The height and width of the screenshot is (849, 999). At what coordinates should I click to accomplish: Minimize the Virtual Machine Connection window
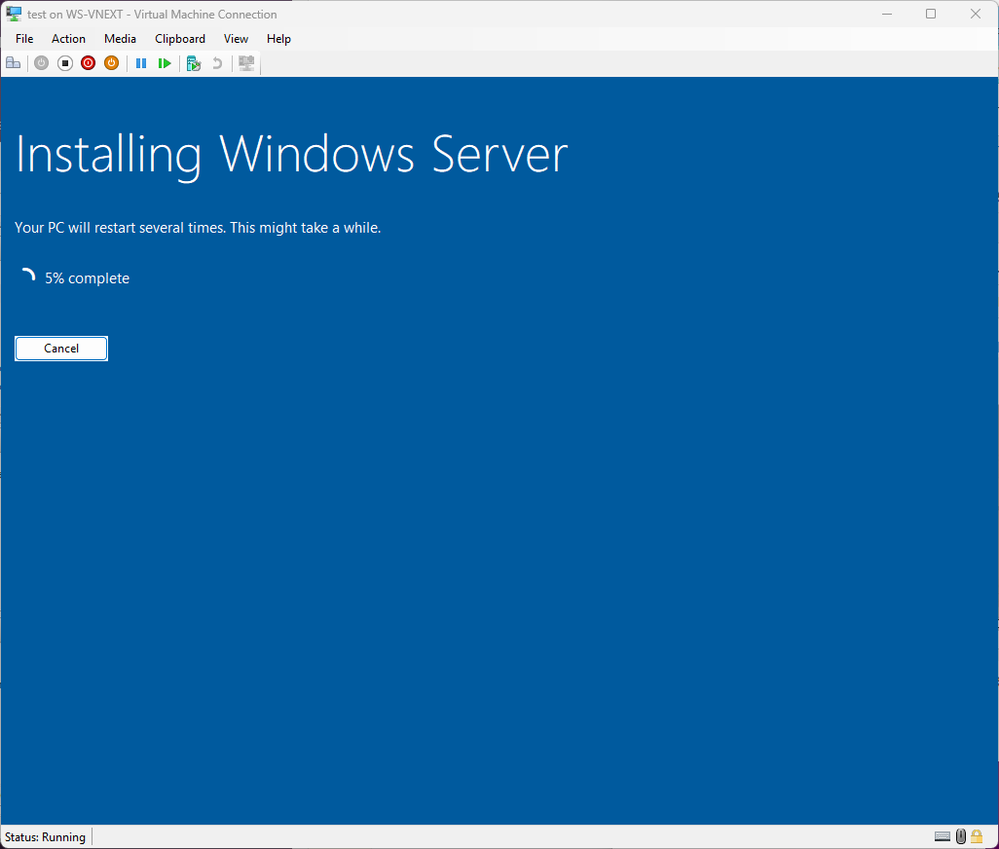click(886, 14)
